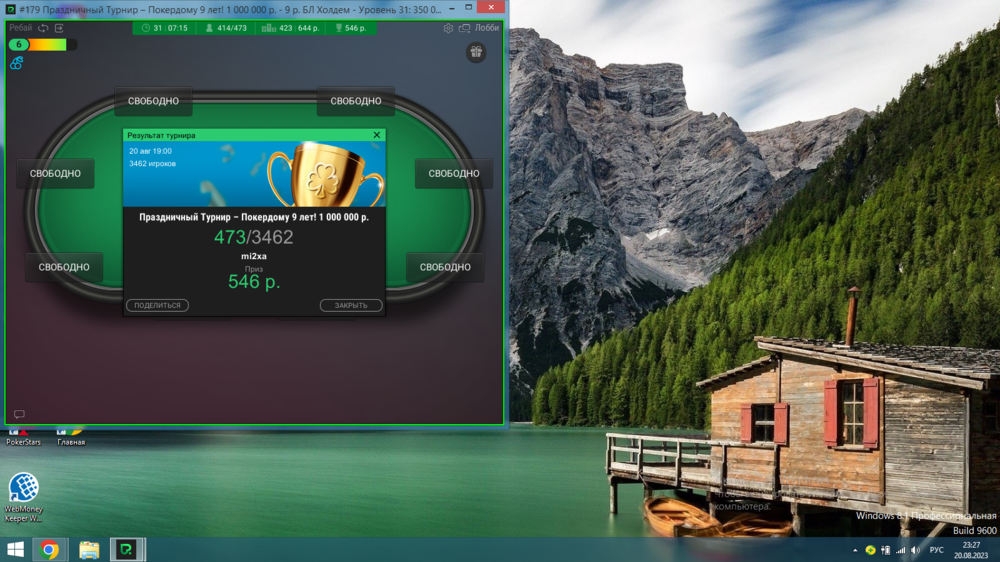
Task: Open the settings gear in poker window
Action: [448, 28]
